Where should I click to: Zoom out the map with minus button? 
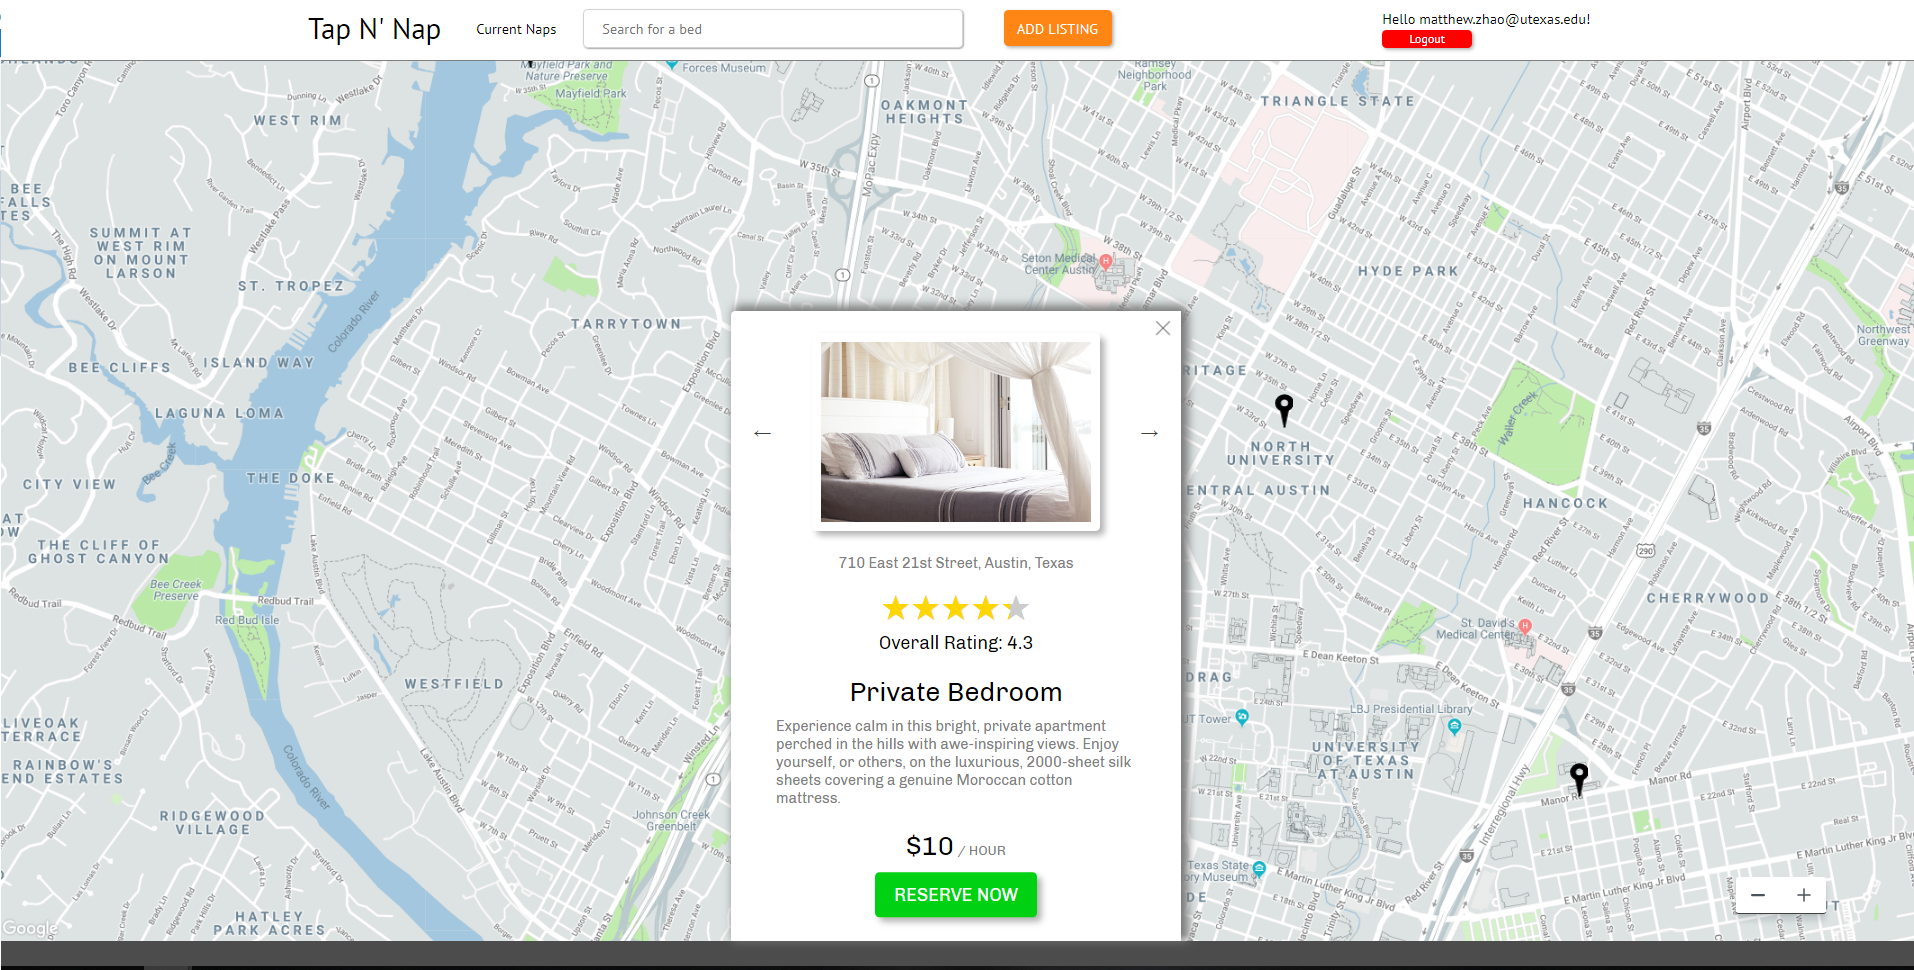(1758, 895)
